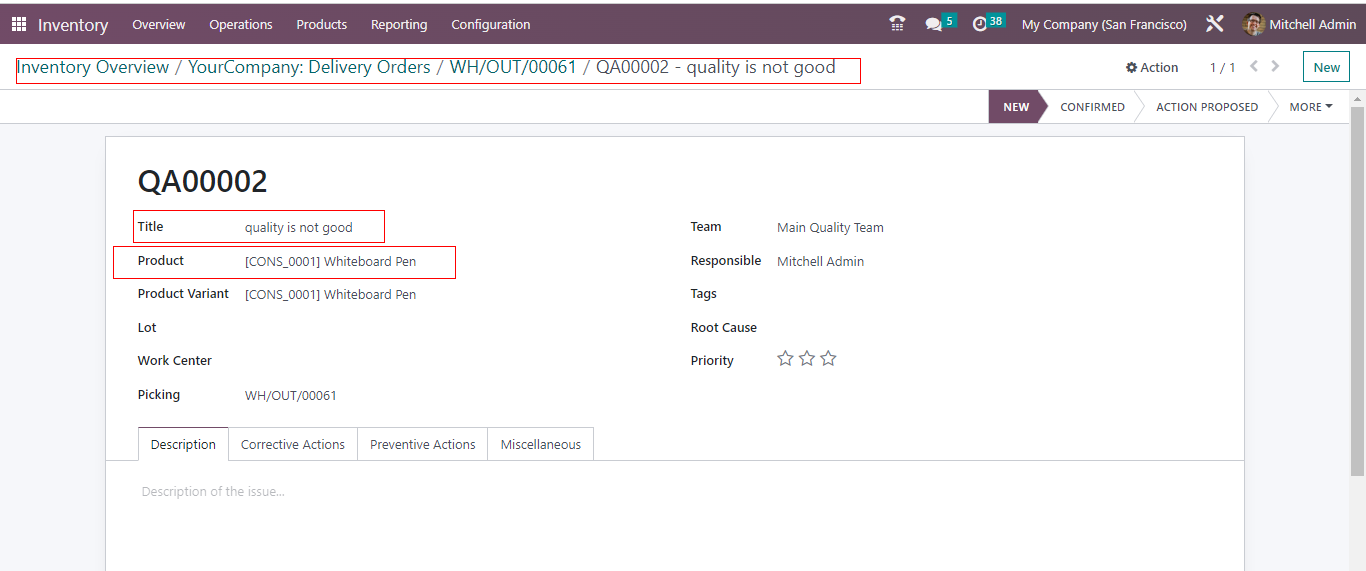Screen dimensions: 1366x571
Task: Follow the WH/OUT/00061 breadcrumb link
Action: click(513, 68)
